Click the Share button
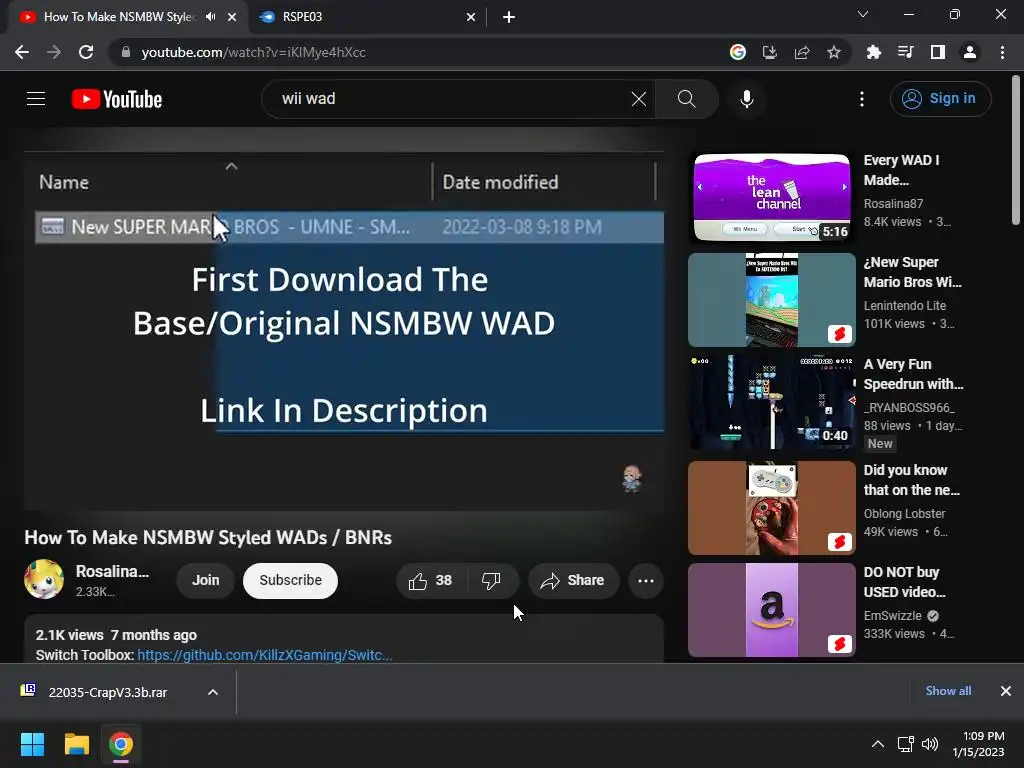 click(x=573, y=581)
